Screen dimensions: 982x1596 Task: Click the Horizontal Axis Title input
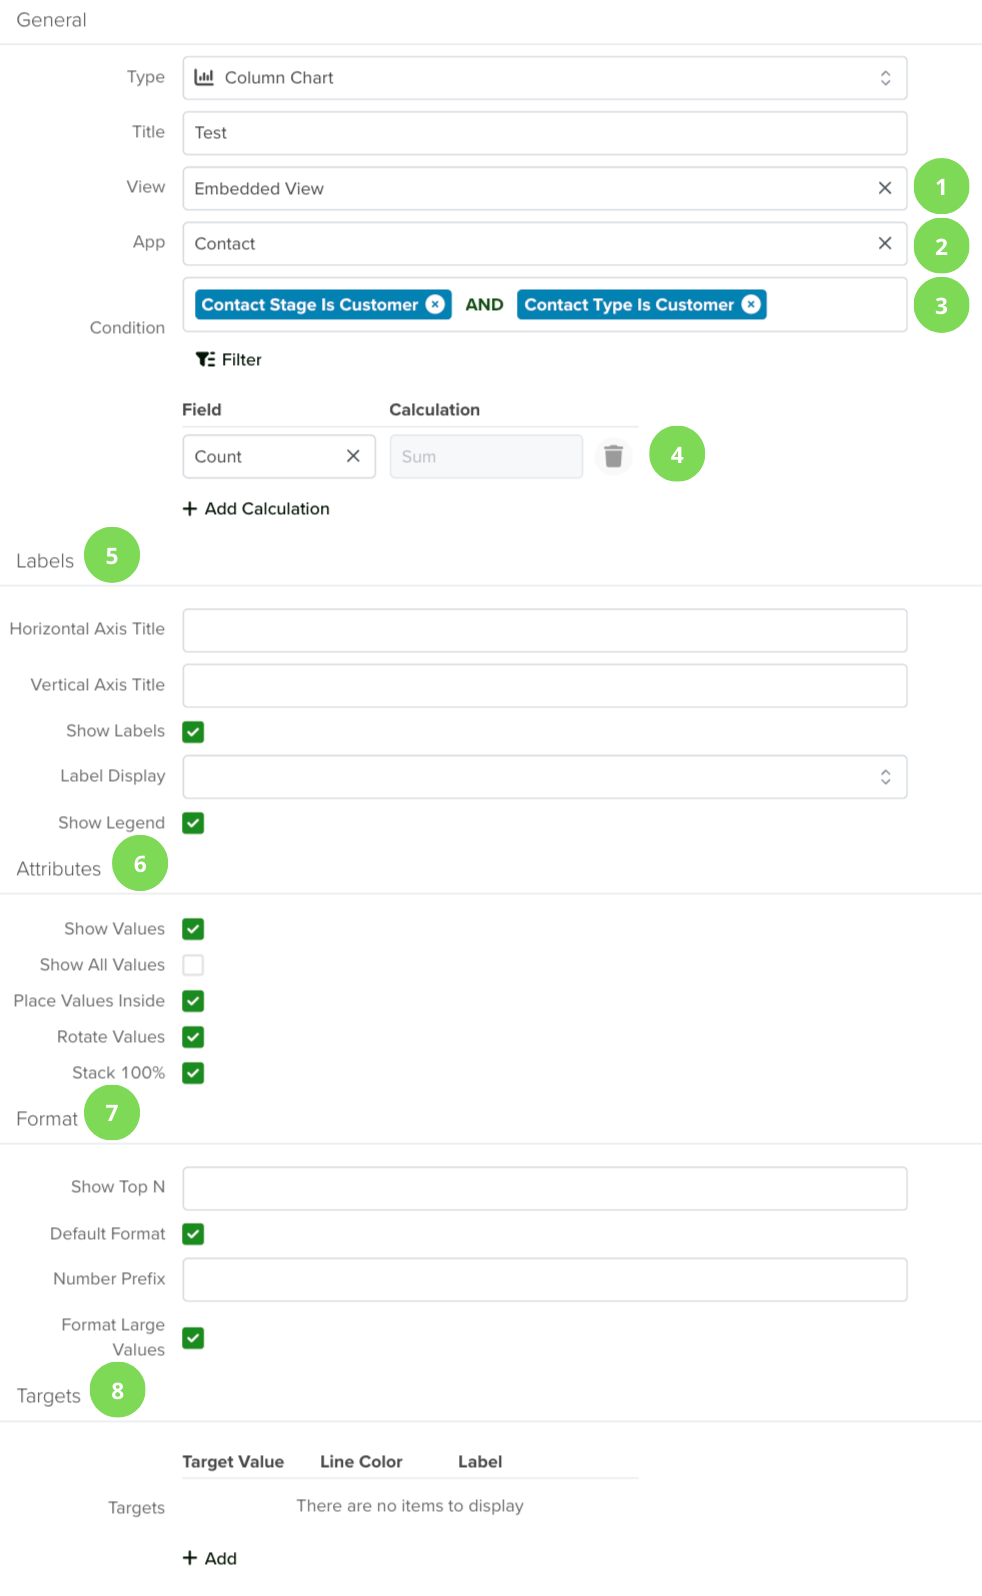pyautogui.click(x=545, y=630)
